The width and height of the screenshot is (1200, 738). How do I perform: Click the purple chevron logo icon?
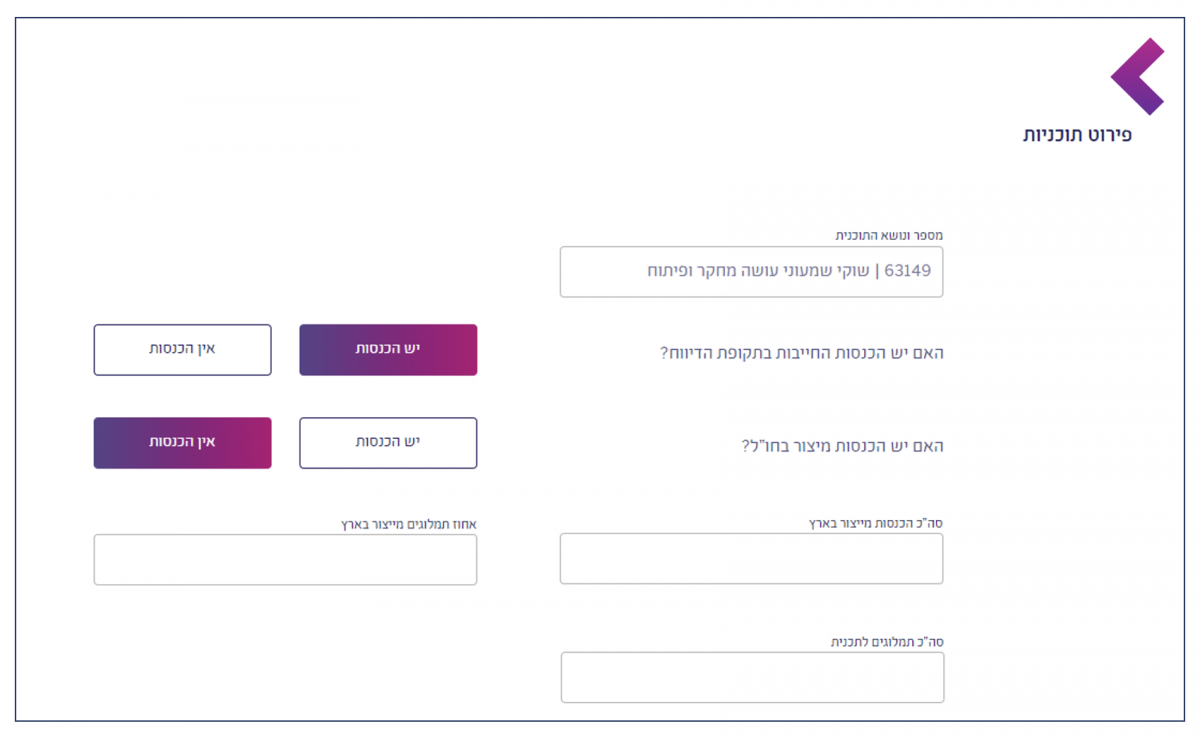click(1138, 76)
